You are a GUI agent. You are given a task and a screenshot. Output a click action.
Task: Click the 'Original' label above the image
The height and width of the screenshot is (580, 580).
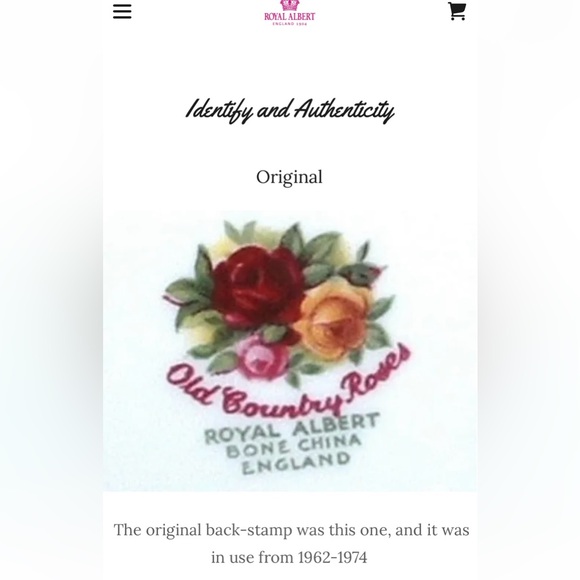289,177
